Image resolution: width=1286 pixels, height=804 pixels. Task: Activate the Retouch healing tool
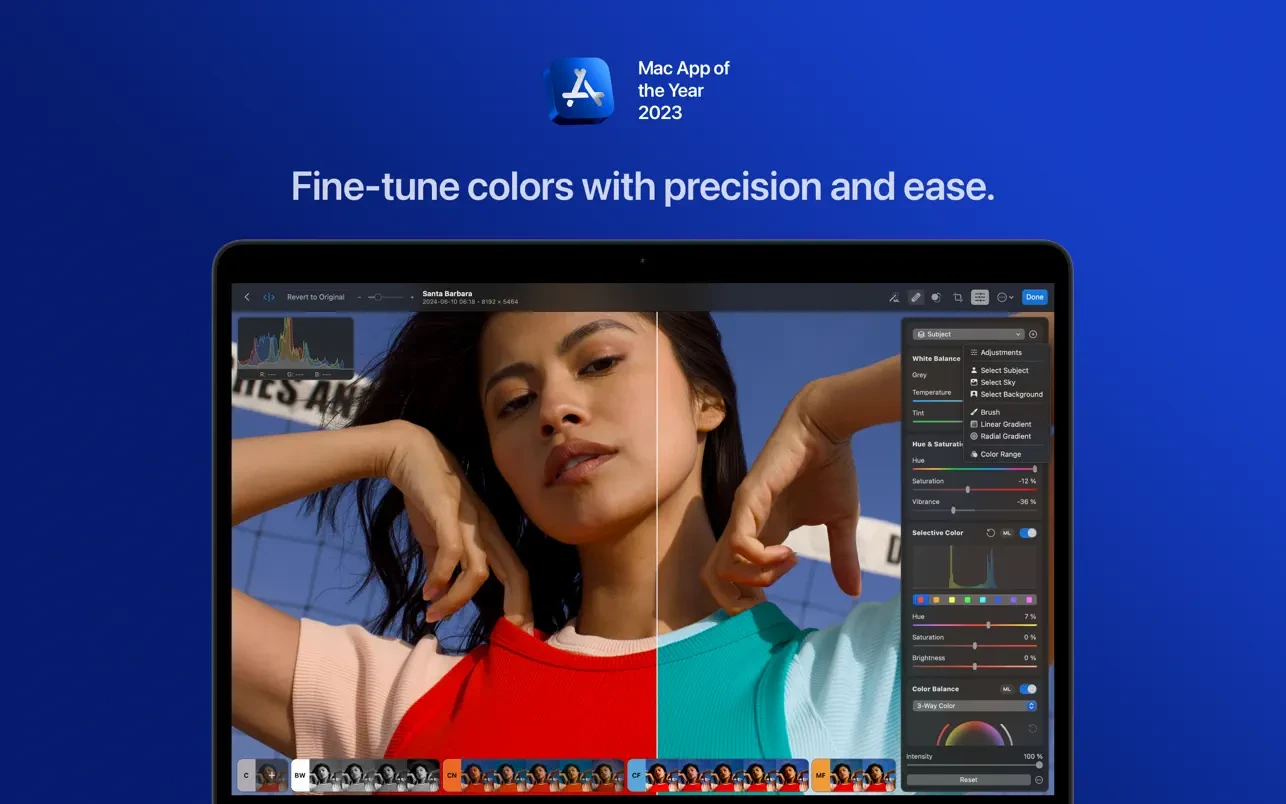[916, 297]
